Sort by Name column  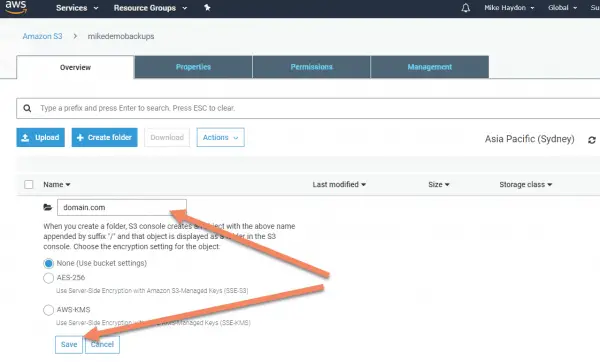click(57, 184)
